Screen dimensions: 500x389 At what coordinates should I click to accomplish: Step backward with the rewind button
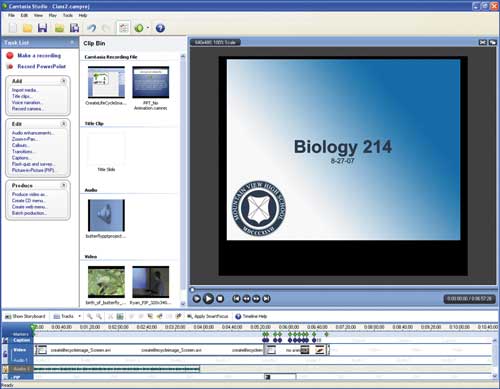pyautogui.click(x=246, y=299)
